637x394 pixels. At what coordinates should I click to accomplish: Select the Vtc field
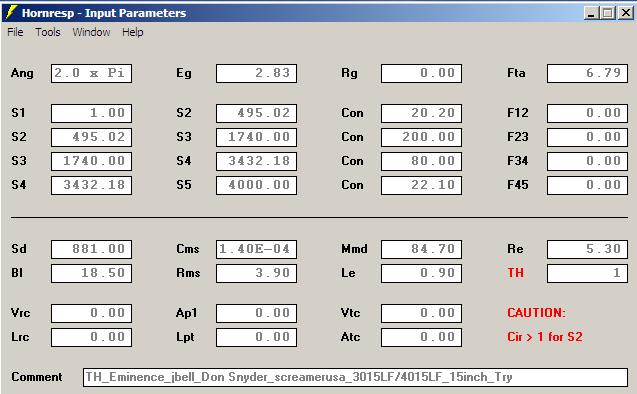pyautogui.click(x=421, y=313)
